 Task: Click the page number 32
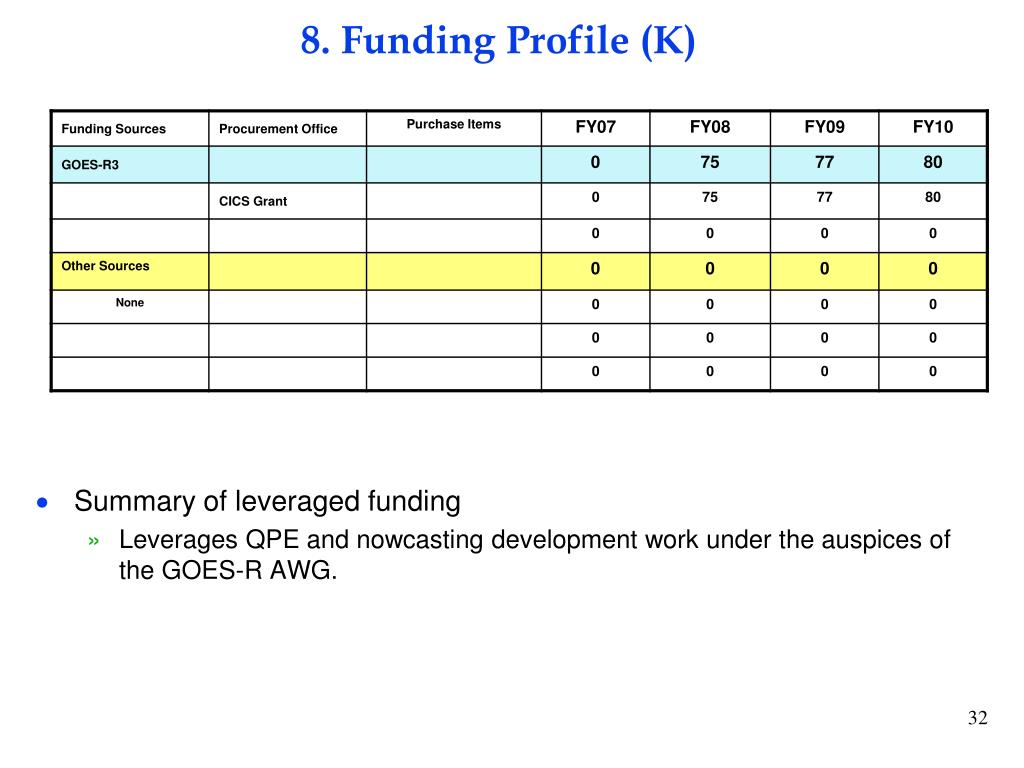[x=978, y=718]
